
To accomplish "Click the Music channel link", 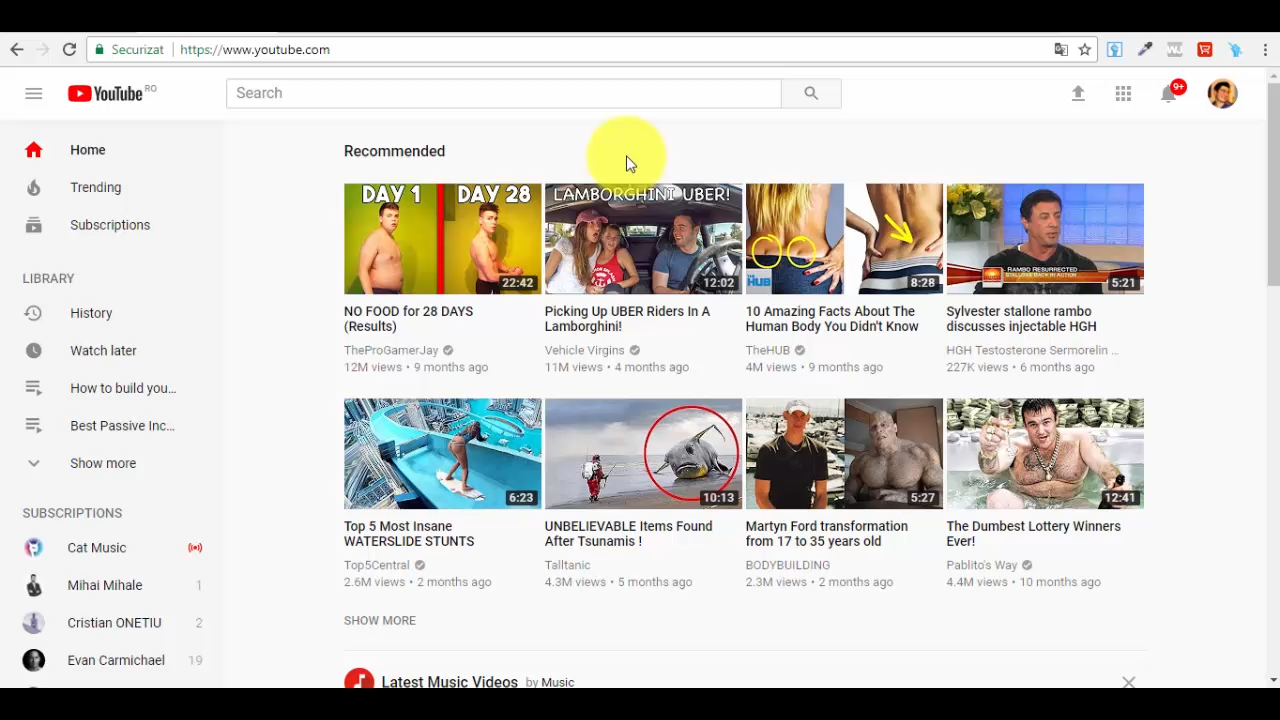I will tap(557, 682).
